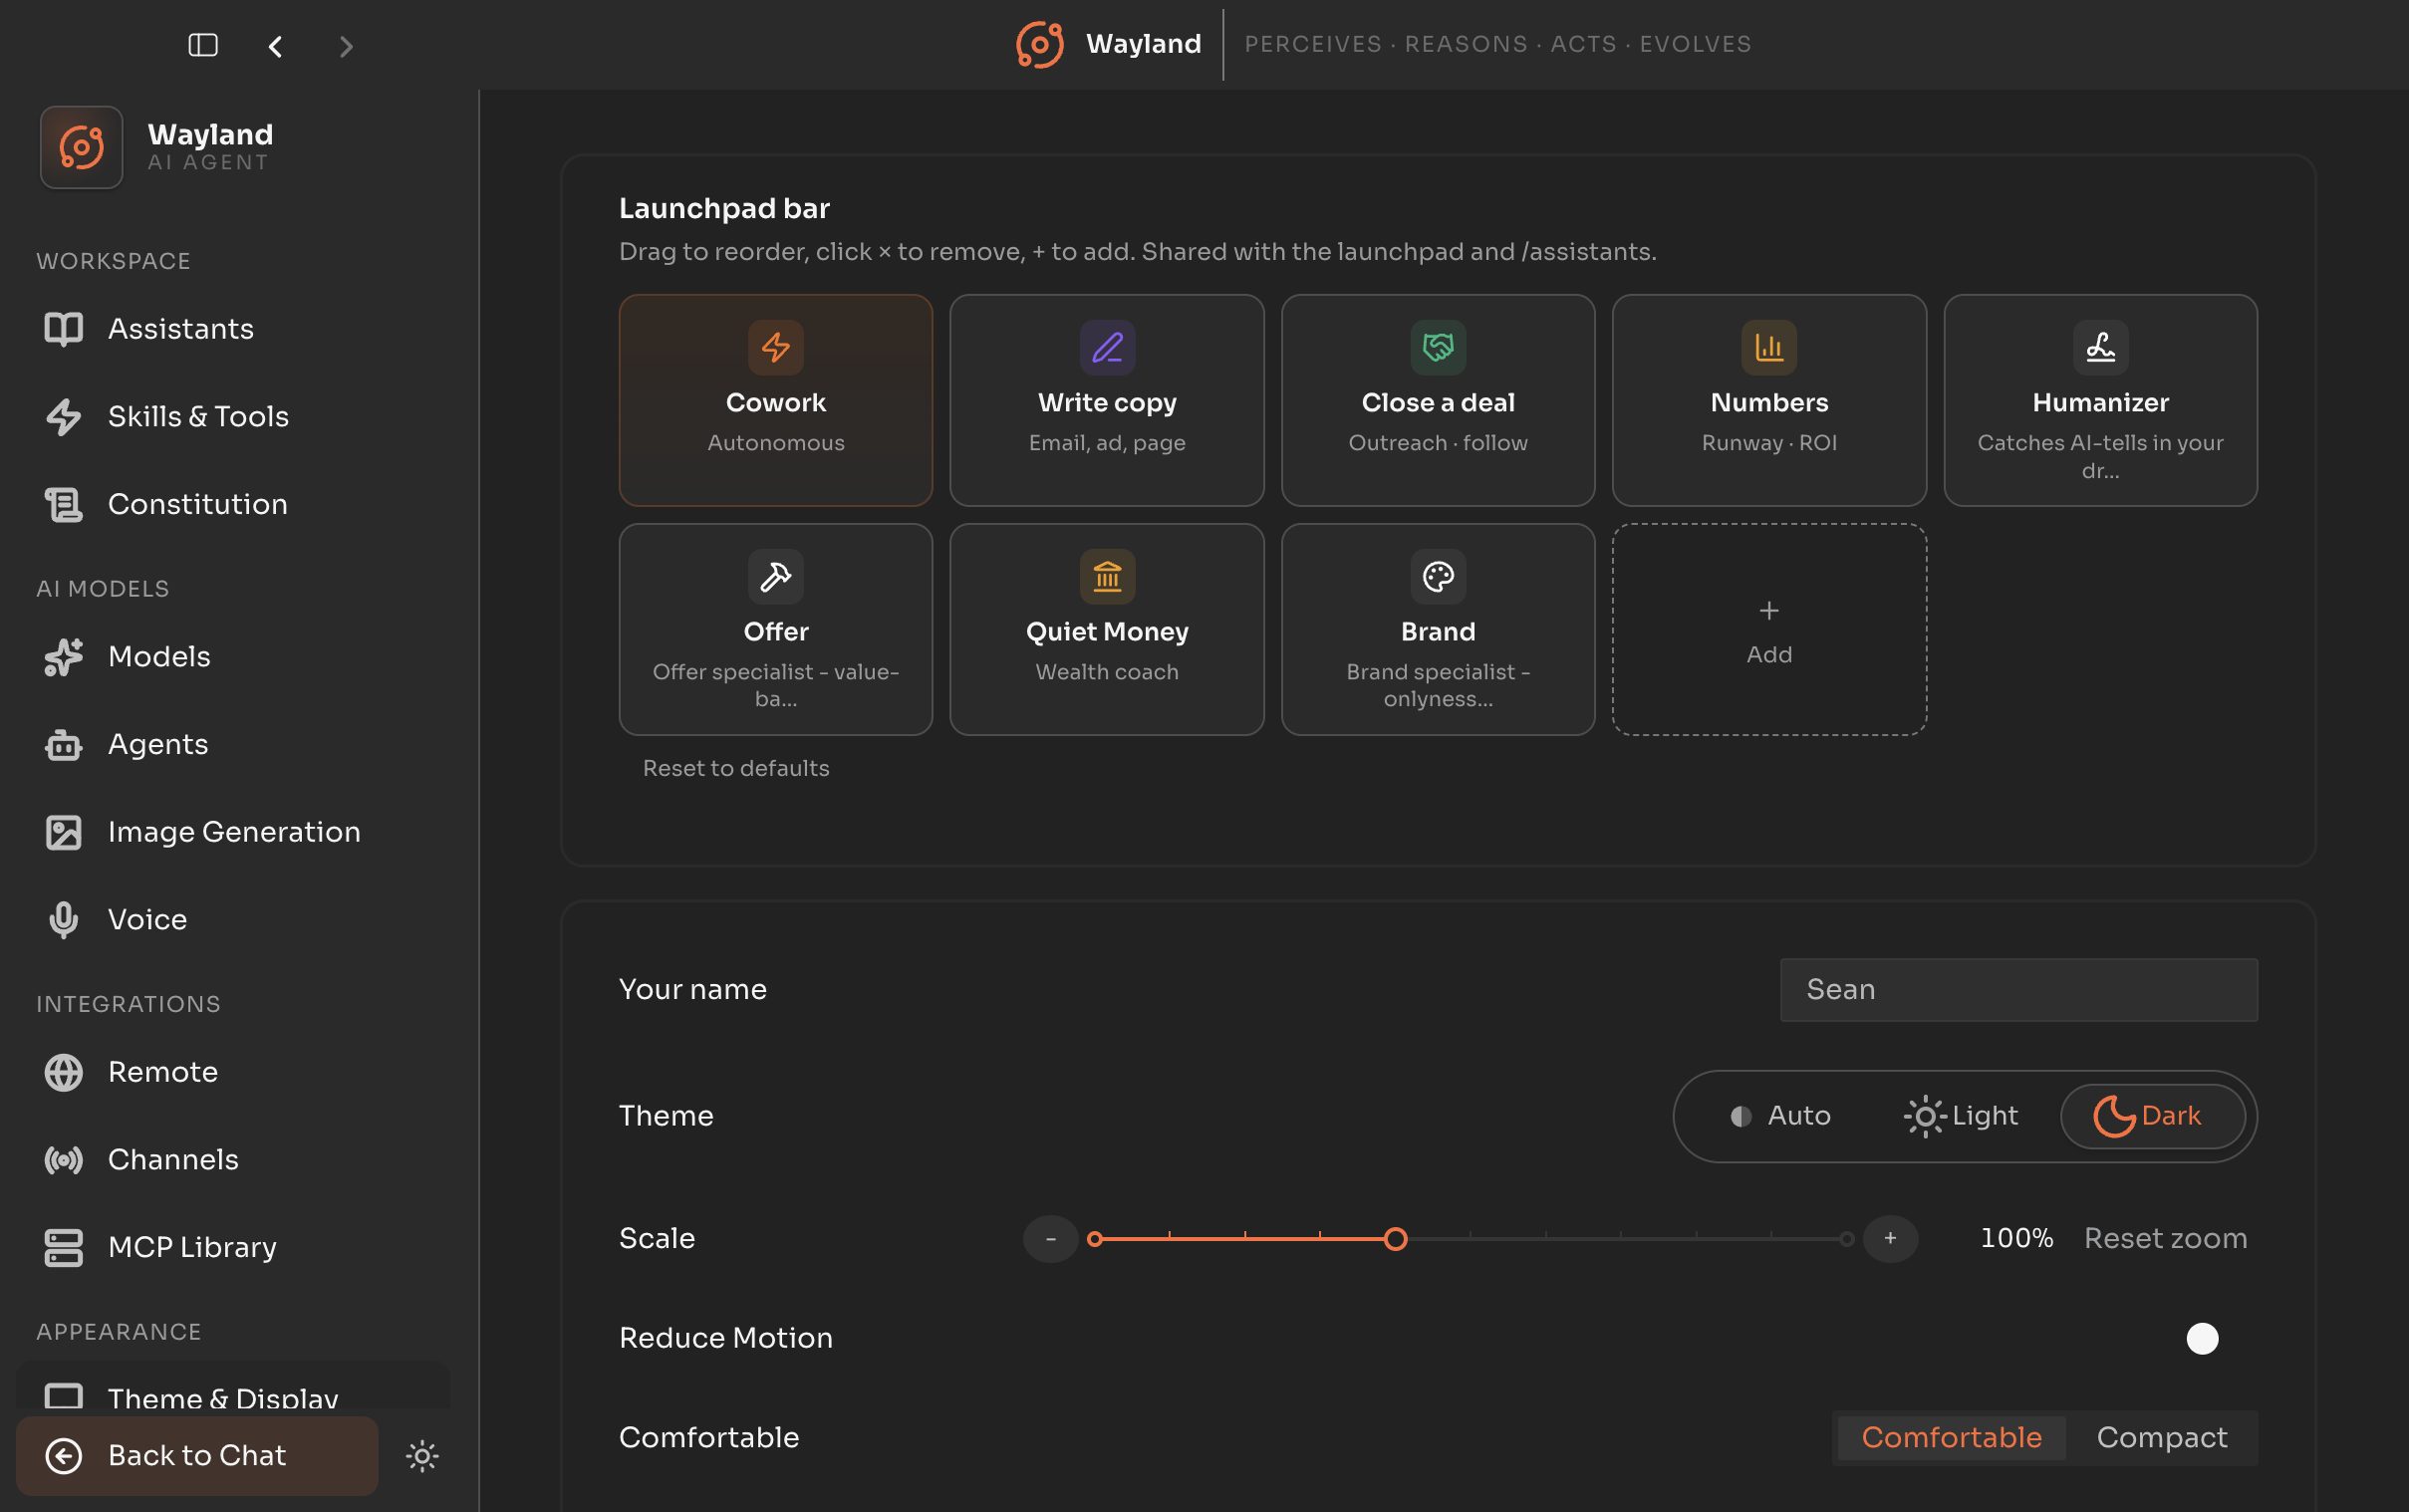Click the Channels broadcast icon

point(64,1160)
